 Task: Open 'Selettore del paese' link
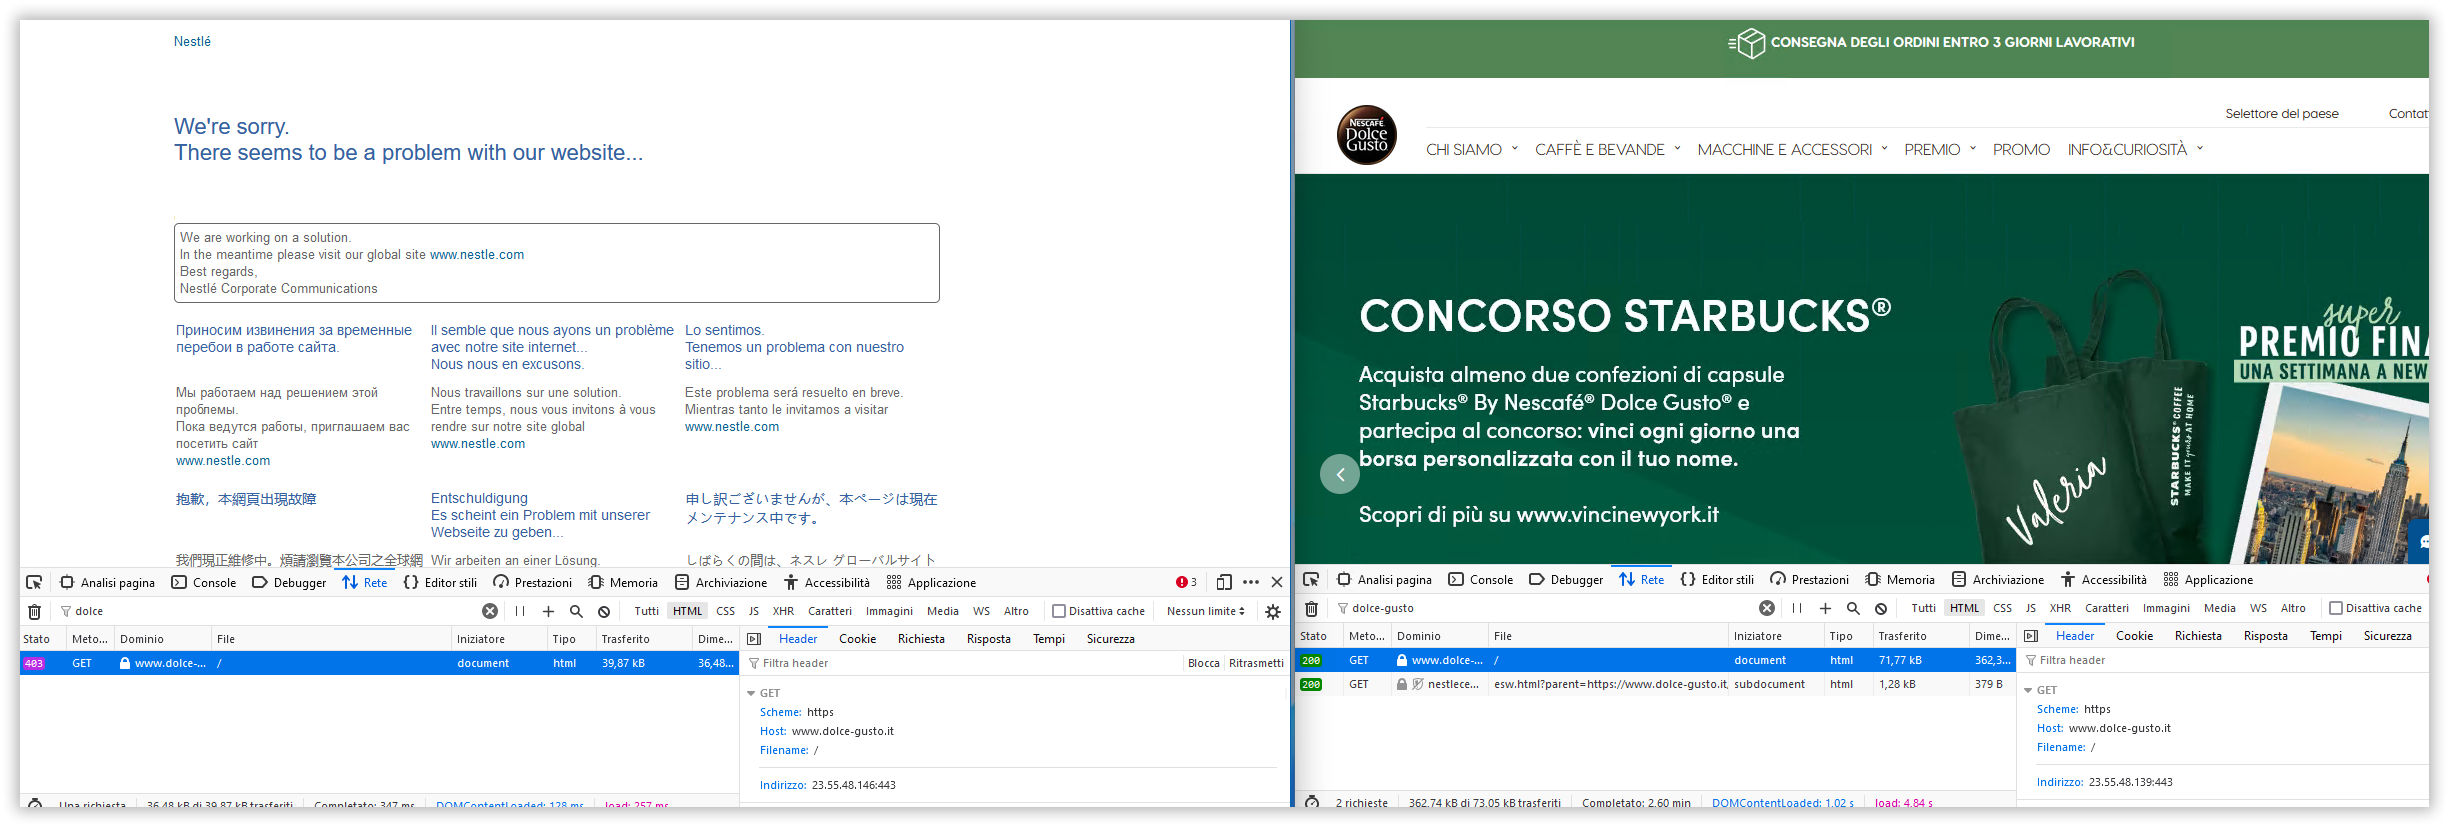tap(2281, 113)
